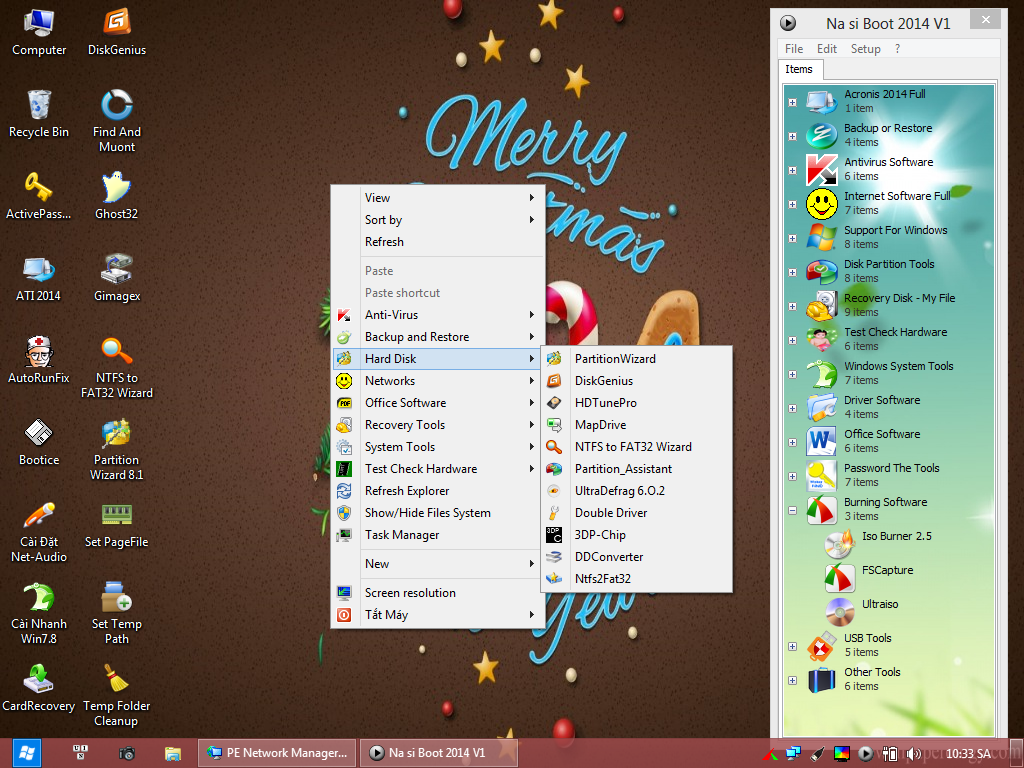Open the Edit menu in Na si Boot

[827, 49]
